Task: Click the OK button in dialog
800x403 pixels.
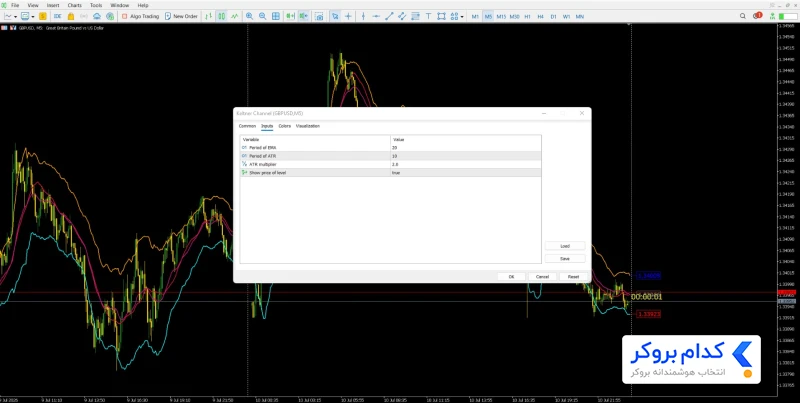Action: (x=511, y=276)
